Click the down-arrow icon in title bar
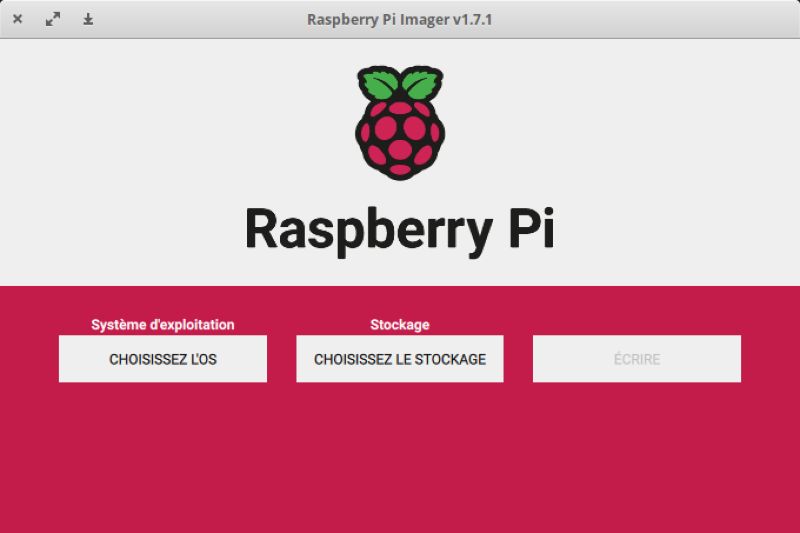The width and height of the screenshot is (800, 533). [x=88, y=19]
